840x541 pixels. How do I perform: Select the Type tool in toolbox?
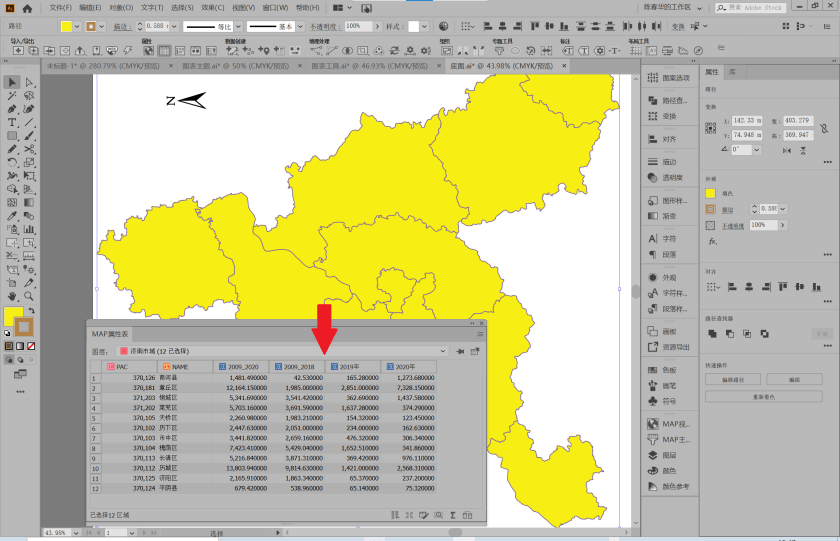click(x=11, y=122)
